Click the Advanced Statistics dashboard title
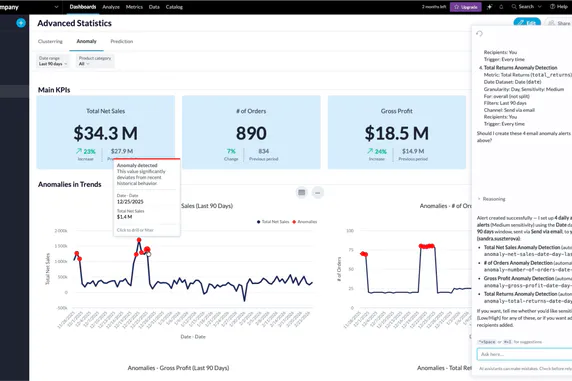The height and width of the screenshot is (381, 572). point(74,23)
